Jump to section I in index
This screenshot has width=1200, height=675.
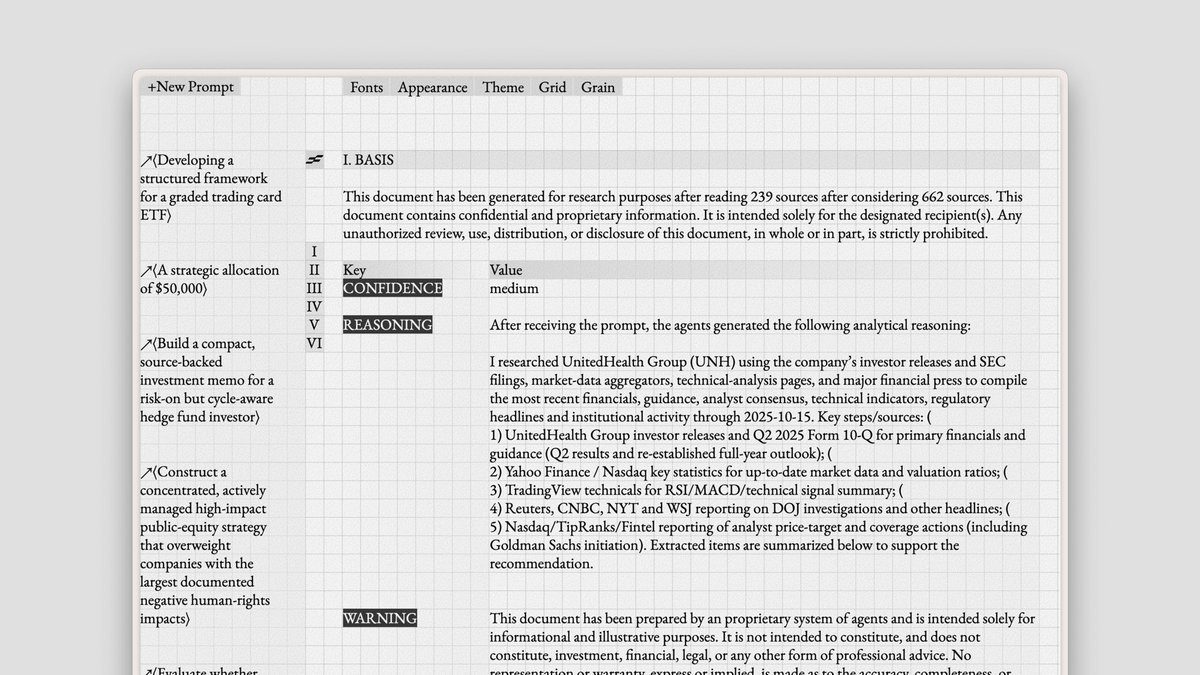point(314,252)
